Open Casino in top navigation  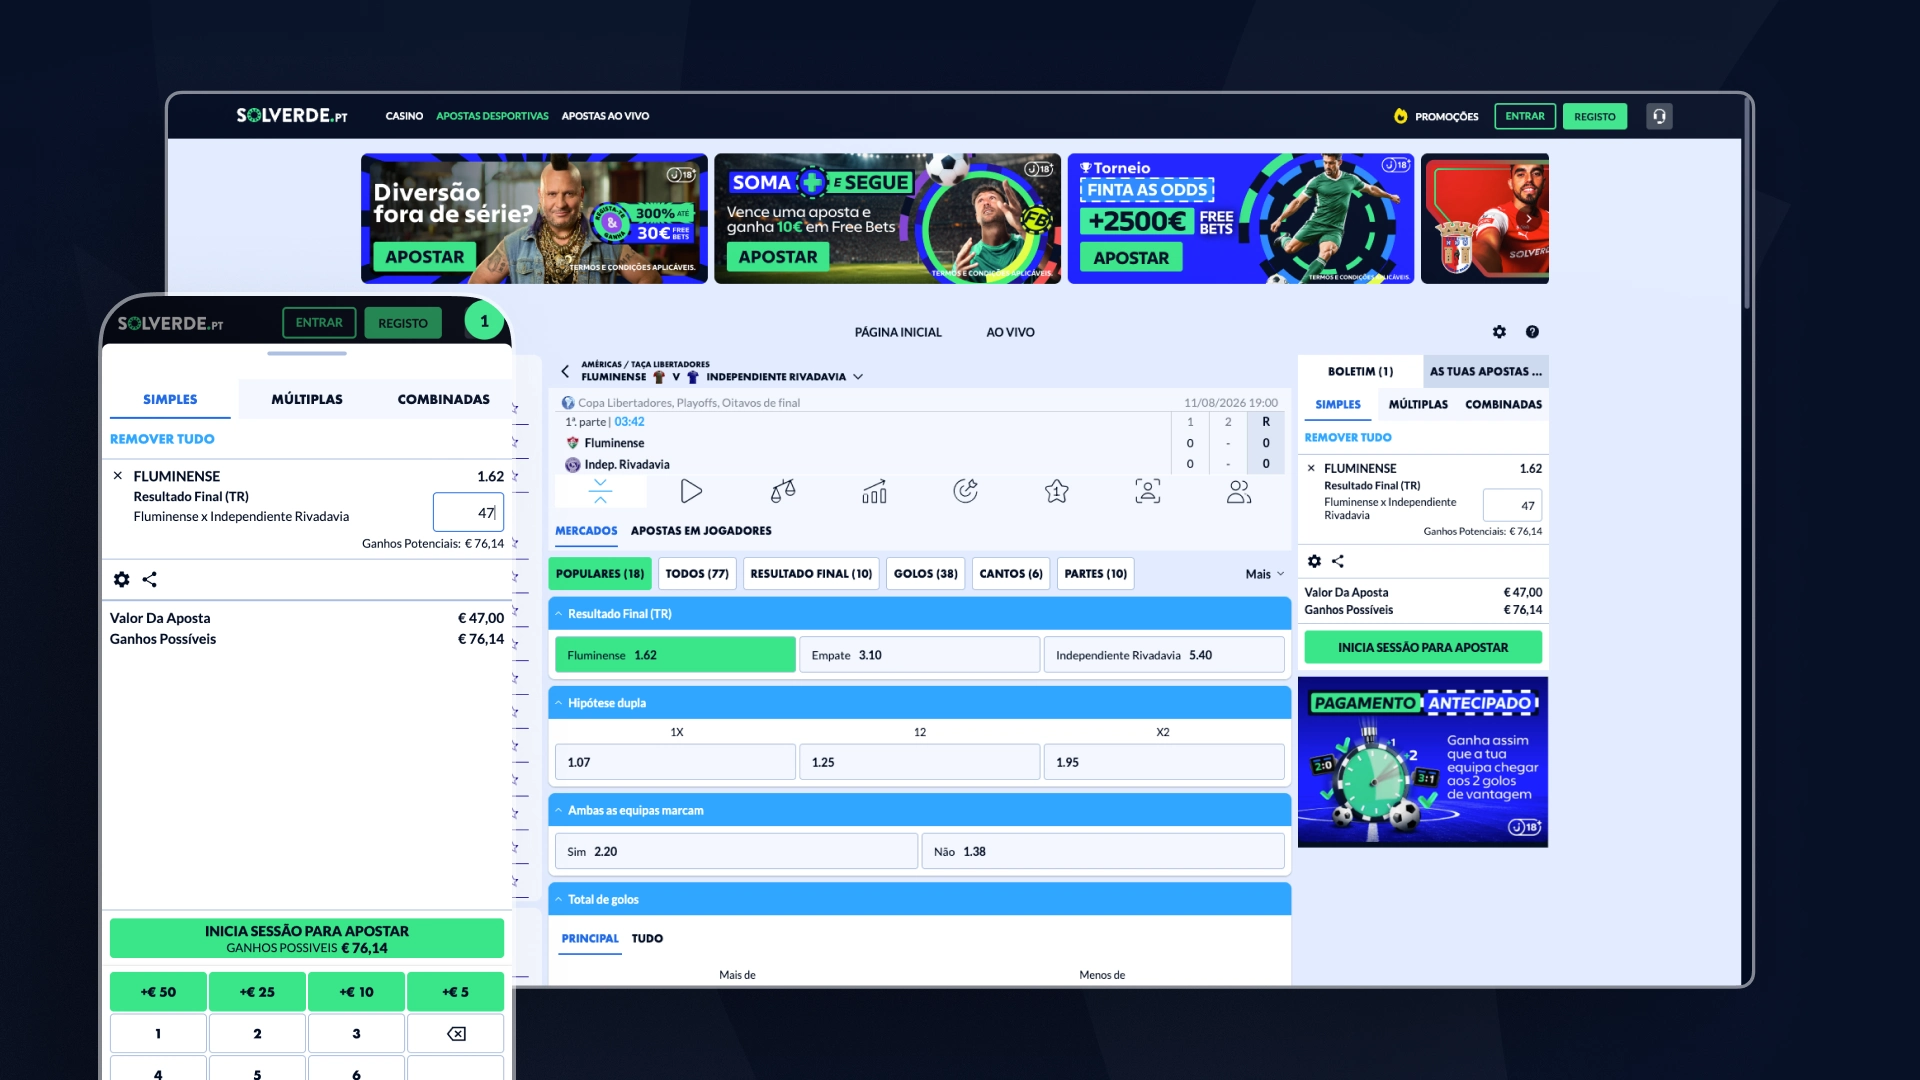click(404, 116)
